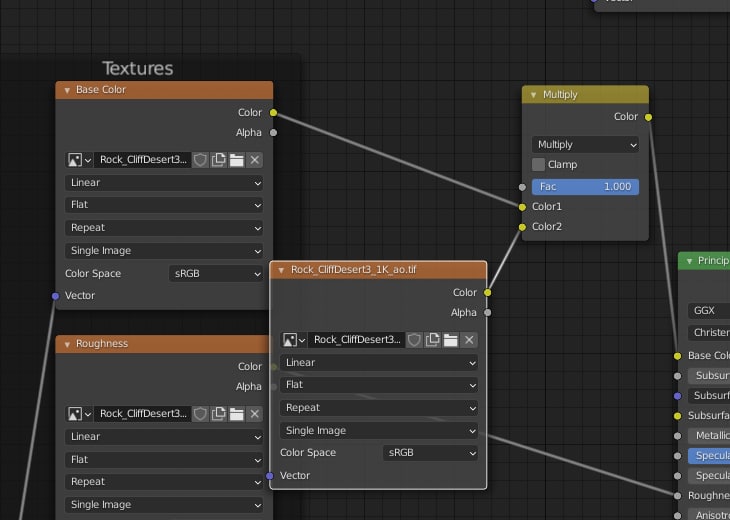This screenshot has width=730, height=520.
Task: Open Linear interpolation dropdown in Base Color node
Action: [164, 182]
